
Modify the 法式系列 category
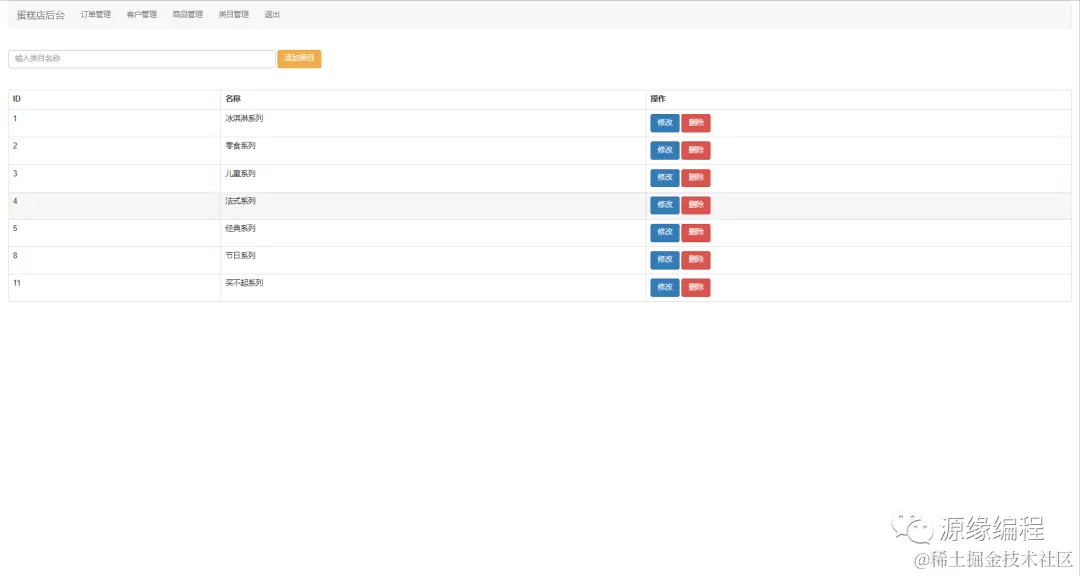665,205
